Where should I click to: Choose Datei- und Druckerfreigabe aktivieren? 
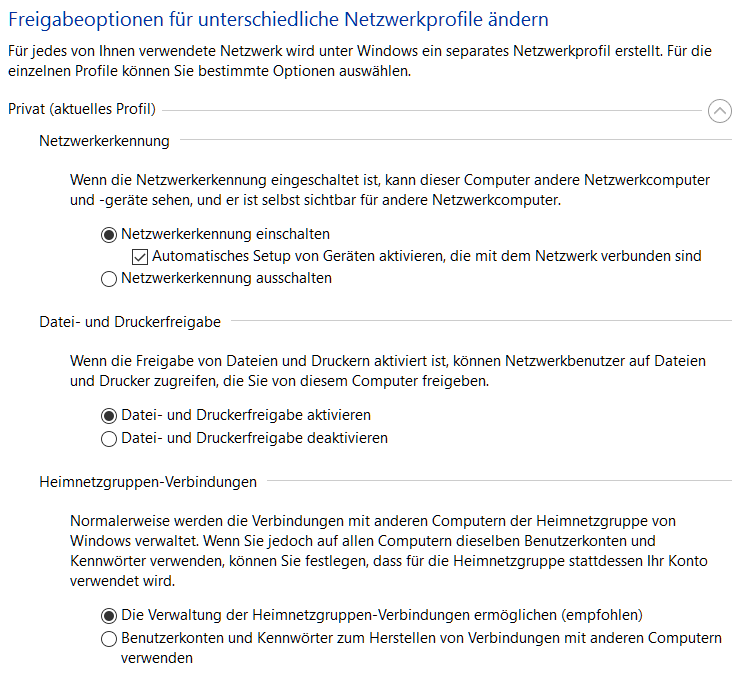point(109,416)
